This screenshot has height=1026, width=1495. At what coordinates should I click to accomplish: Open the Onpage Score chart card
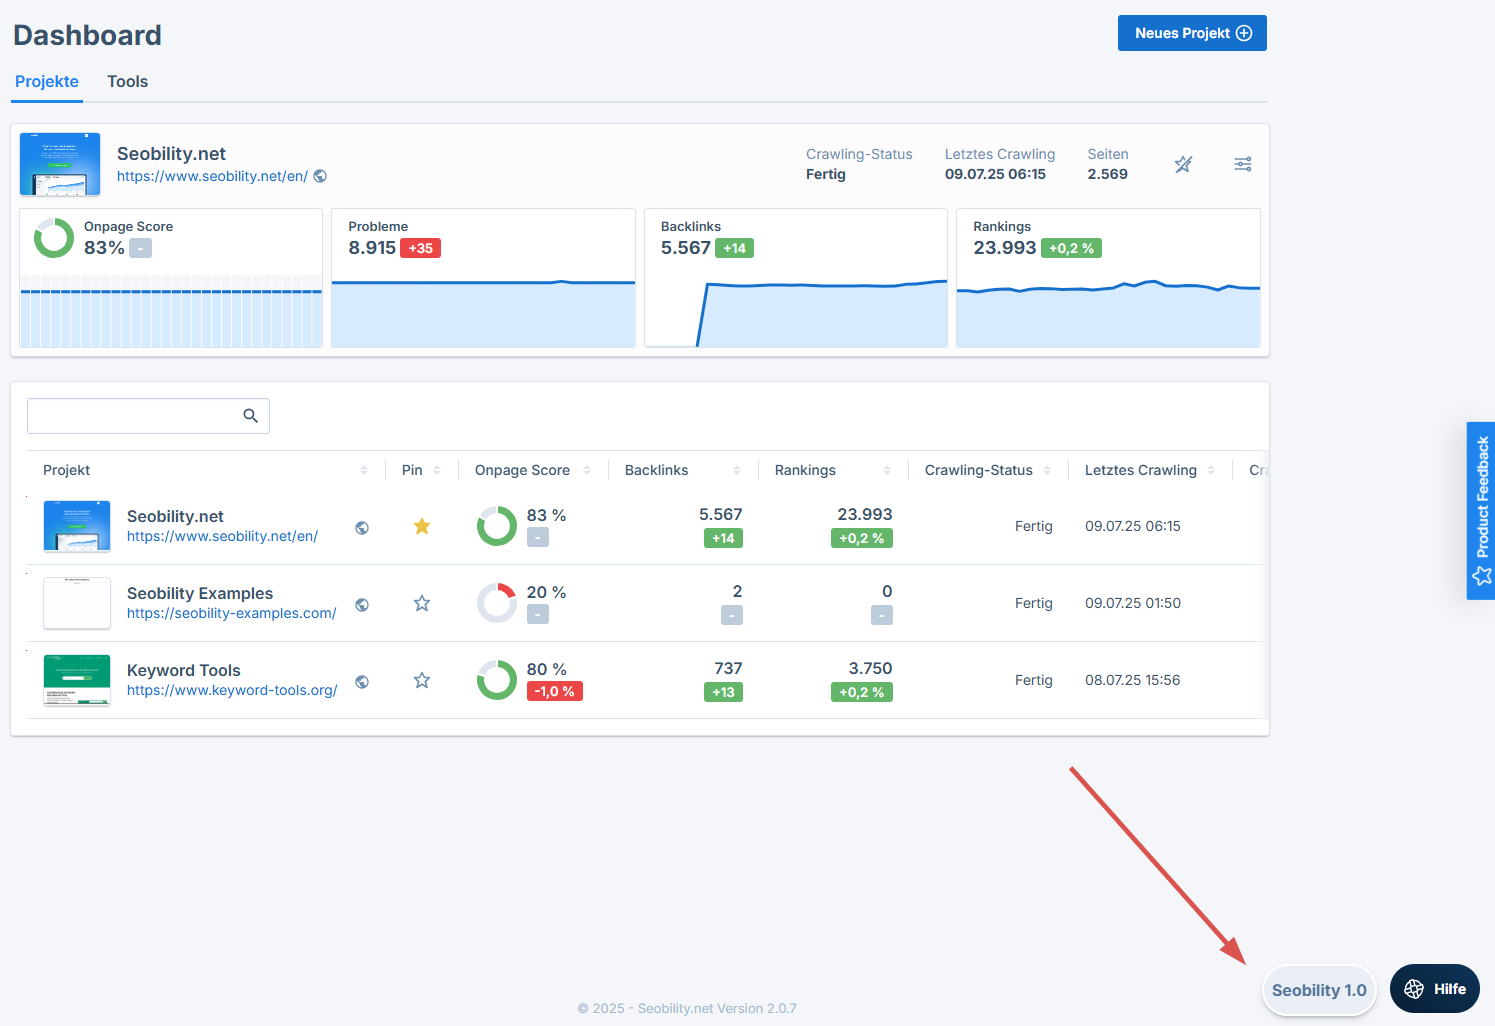pyautogui.click(x=171, y=278)
